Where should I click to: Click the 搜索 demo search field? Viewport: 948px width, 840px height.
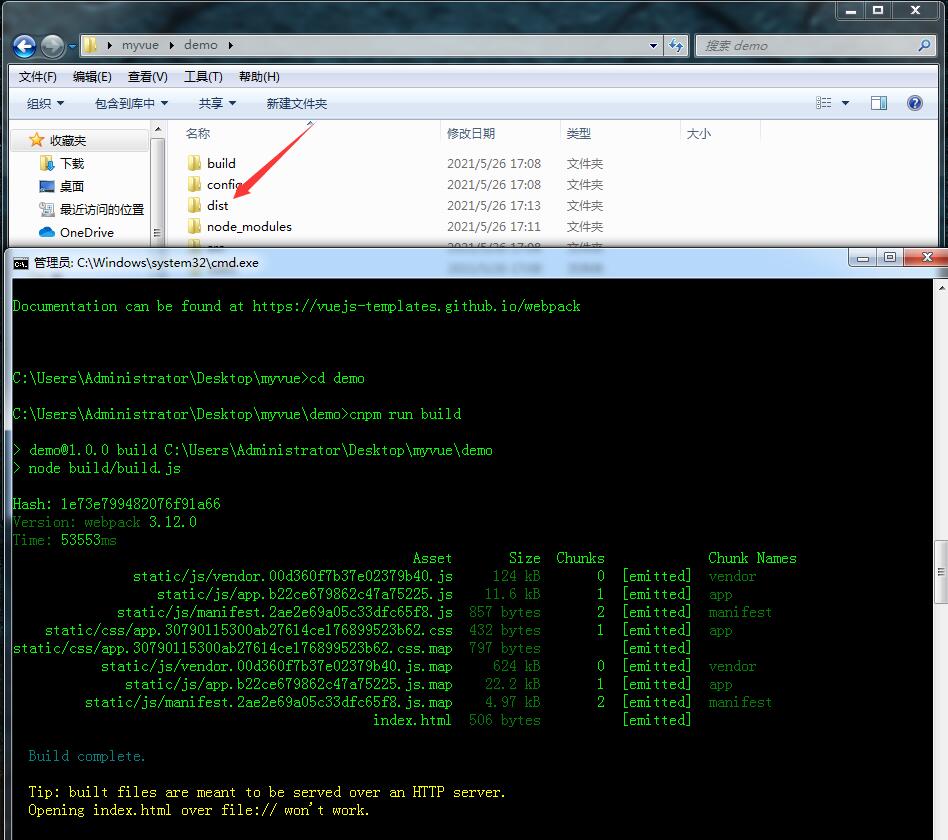814,45
